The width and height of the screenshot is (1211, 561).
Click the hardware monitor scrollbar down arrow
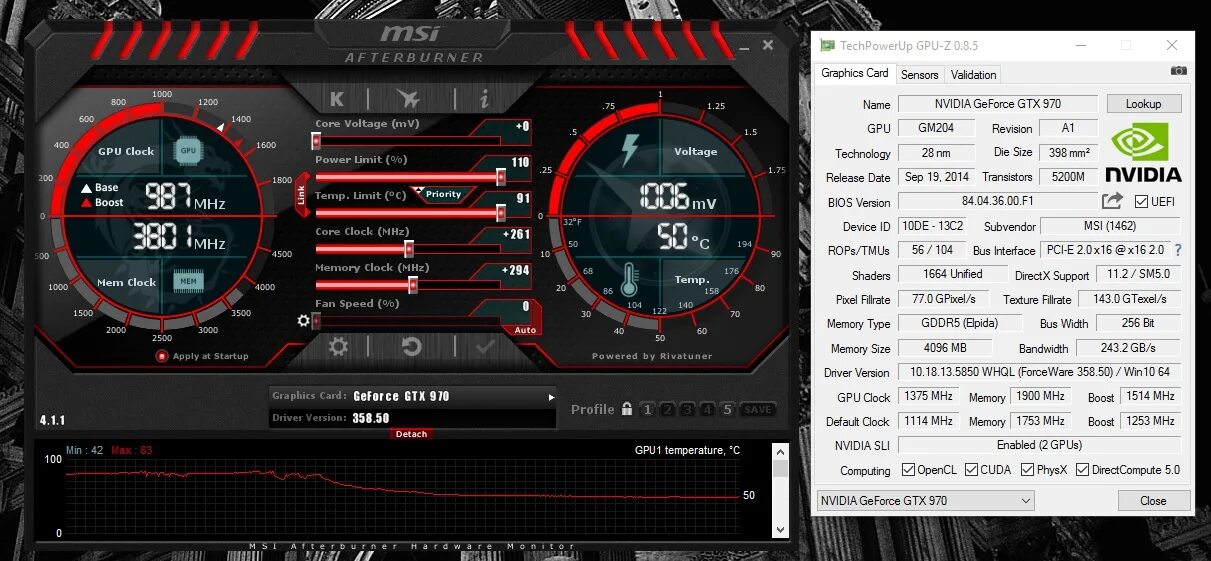pos(781,529)
